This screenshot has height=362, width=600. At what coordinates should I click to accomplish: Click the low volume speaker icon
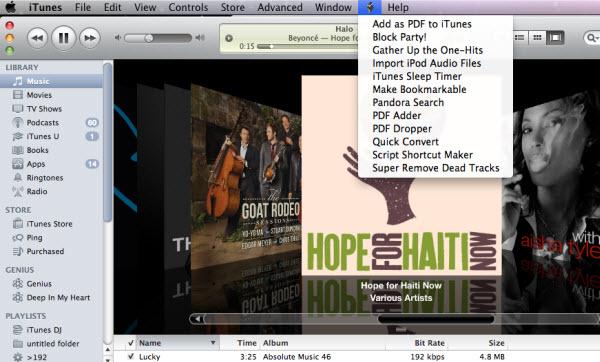point(118,38)
